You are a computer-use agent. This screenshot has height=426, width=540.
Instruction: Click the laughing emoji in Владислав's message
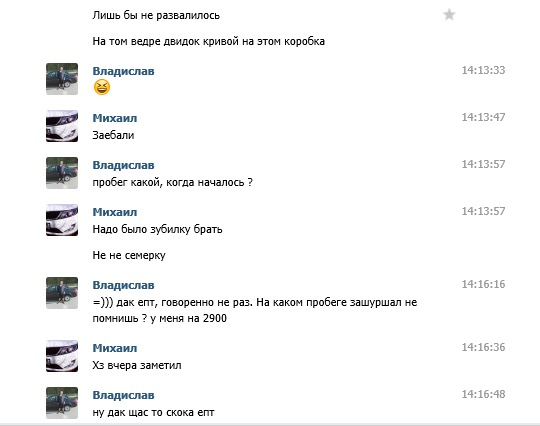point(102,87)
